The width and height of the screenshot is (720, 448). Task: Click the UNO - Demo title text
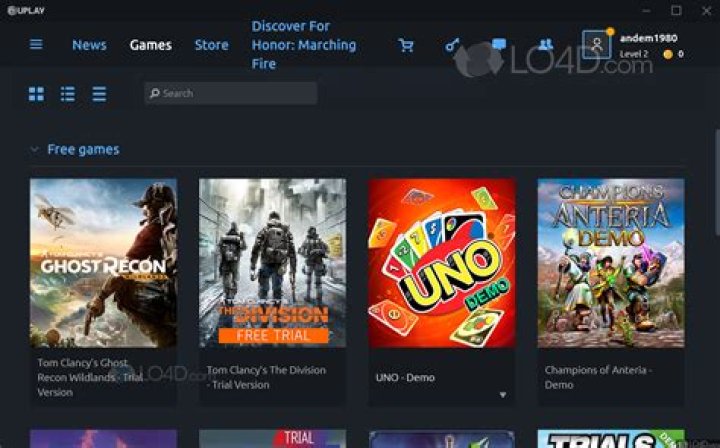(405, 377)
